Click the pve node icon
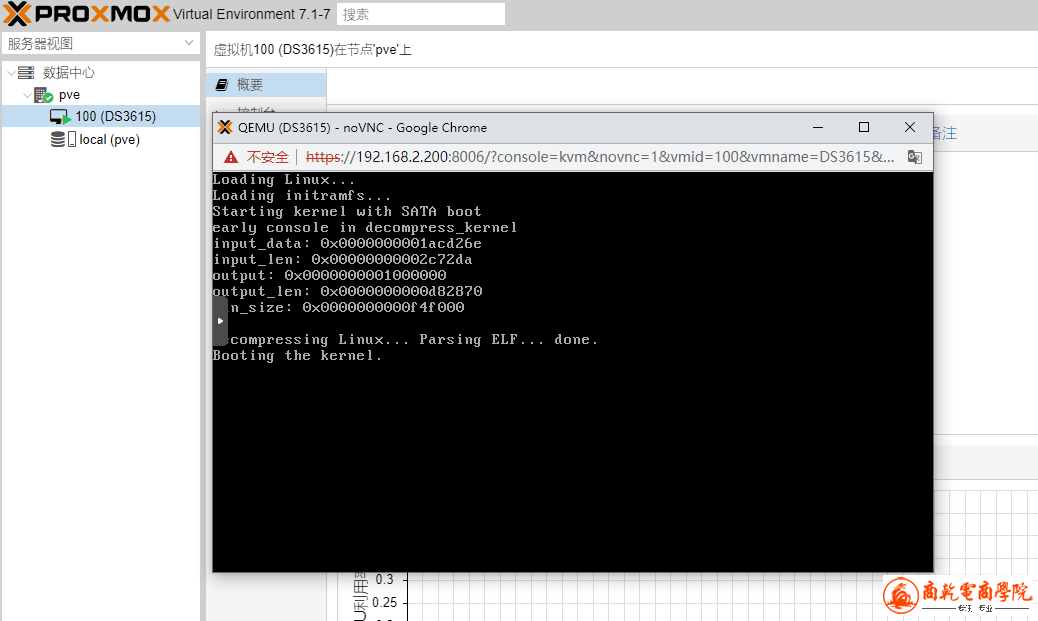 43,95
